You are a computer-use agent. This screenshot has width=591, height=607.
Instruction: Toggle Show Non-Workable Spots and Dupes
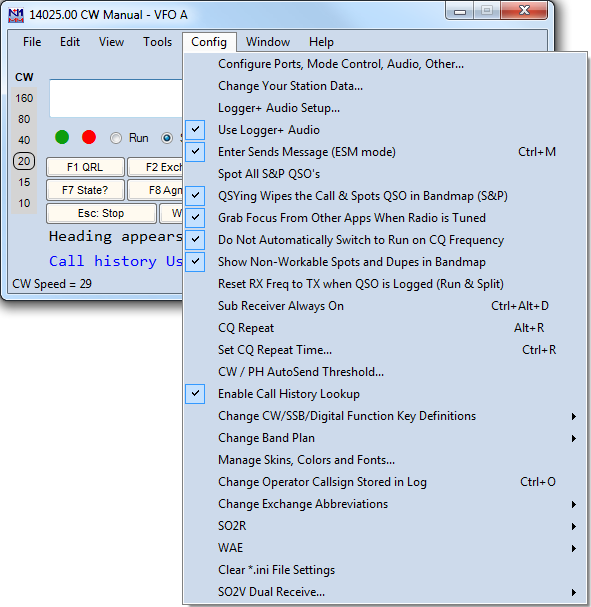pyautogui.click(x=195, y=262)
